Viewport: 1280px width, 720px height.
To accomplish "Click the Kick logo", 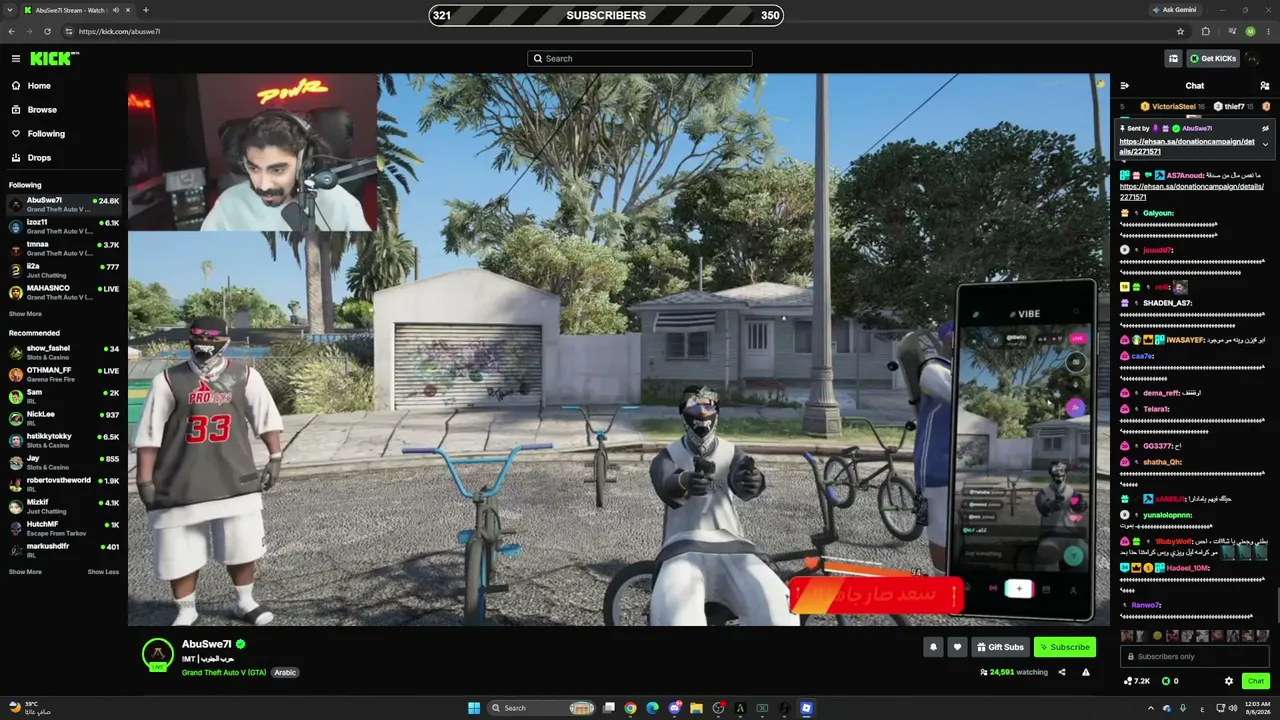I will coord(53,58).
